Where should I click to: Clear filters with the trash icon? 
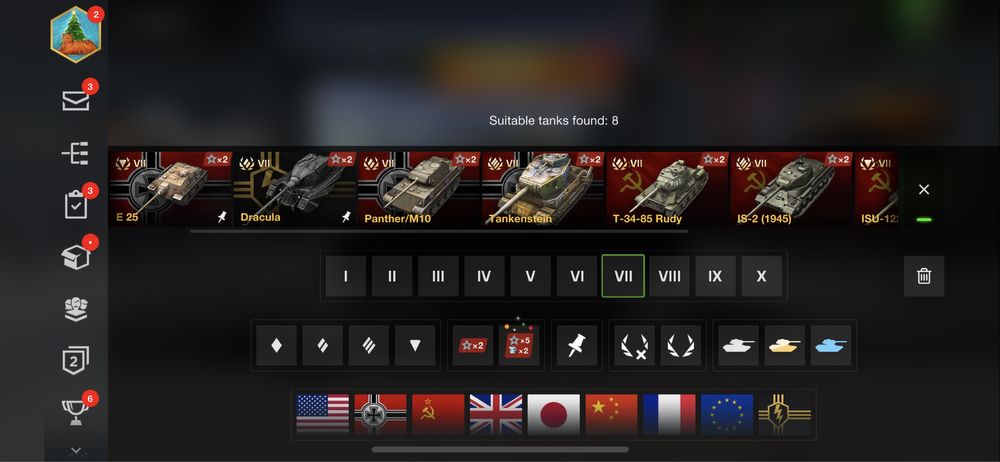[923, 276]
